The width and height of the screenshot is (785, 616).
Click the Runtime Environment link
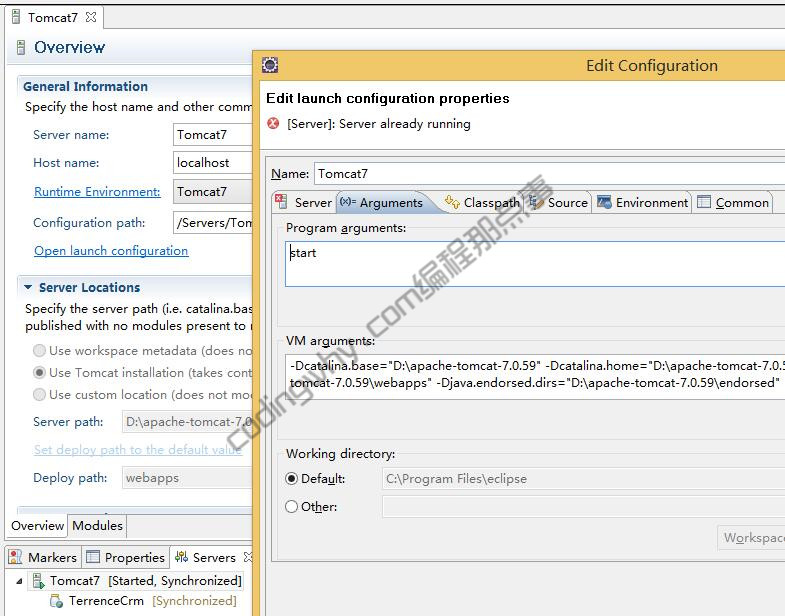pyautogui.click(x=97, y=192)
